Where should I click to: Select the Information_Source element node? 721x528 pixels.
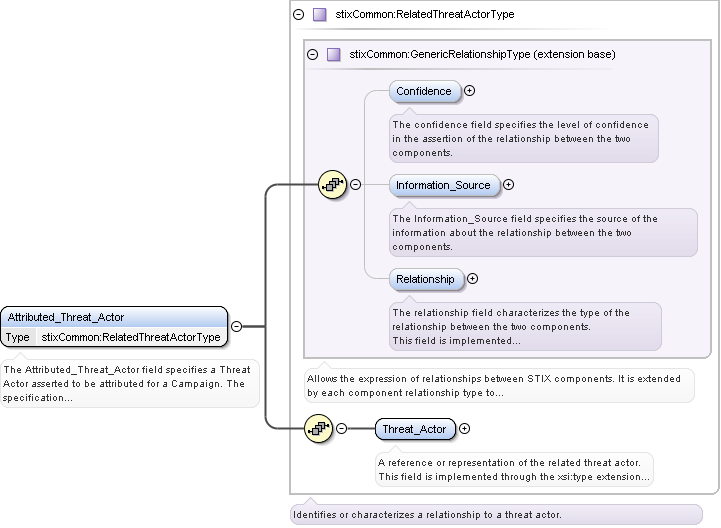pos(443,185)
